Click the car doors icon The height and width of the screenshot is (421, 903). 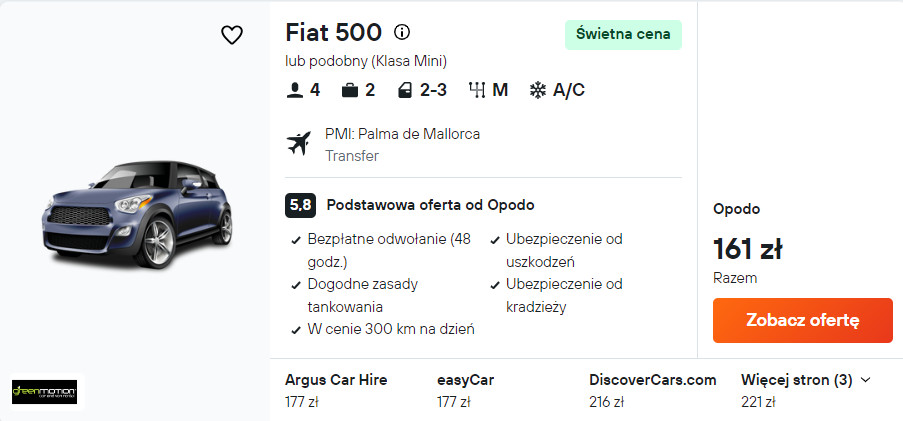pos(404,90)
